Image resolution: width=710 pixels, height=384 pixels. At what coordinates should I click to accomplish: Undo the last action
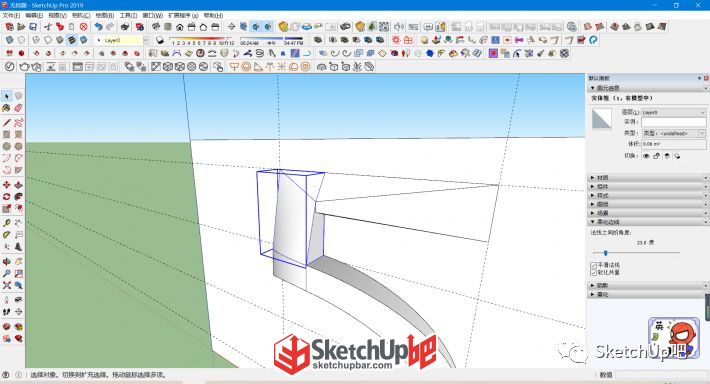[x=98, y=27]
